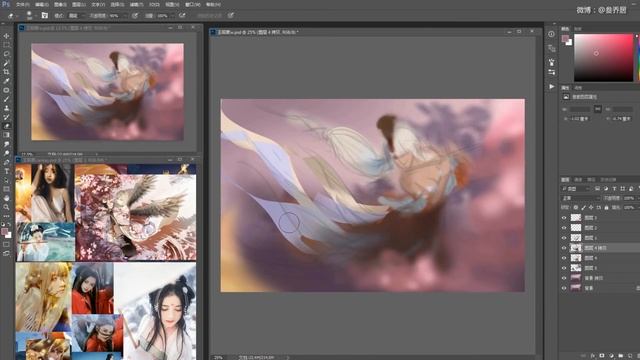
Task: Open the 编辑 menu
Action: (41, 4)
